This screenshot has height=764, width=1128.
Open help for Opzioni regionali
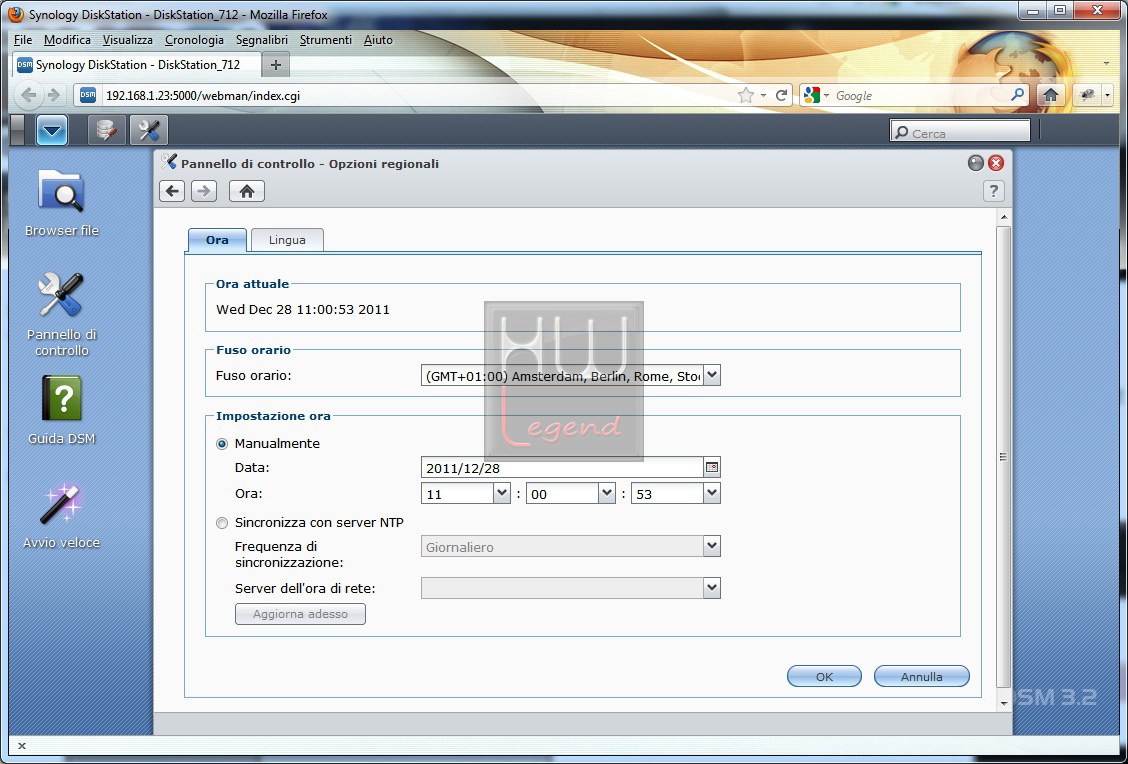(x=993, y=191)
